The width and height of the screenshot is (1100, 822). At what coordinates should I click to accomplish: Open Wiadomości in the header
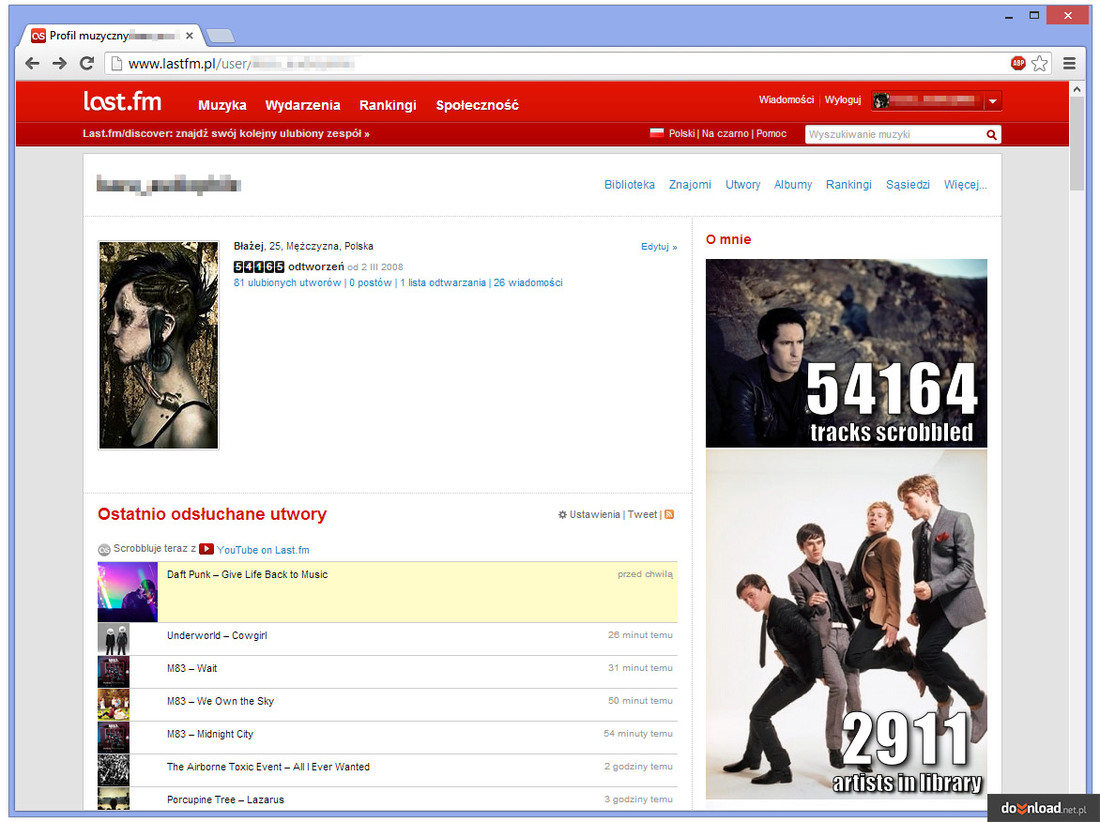click(786, 100)
